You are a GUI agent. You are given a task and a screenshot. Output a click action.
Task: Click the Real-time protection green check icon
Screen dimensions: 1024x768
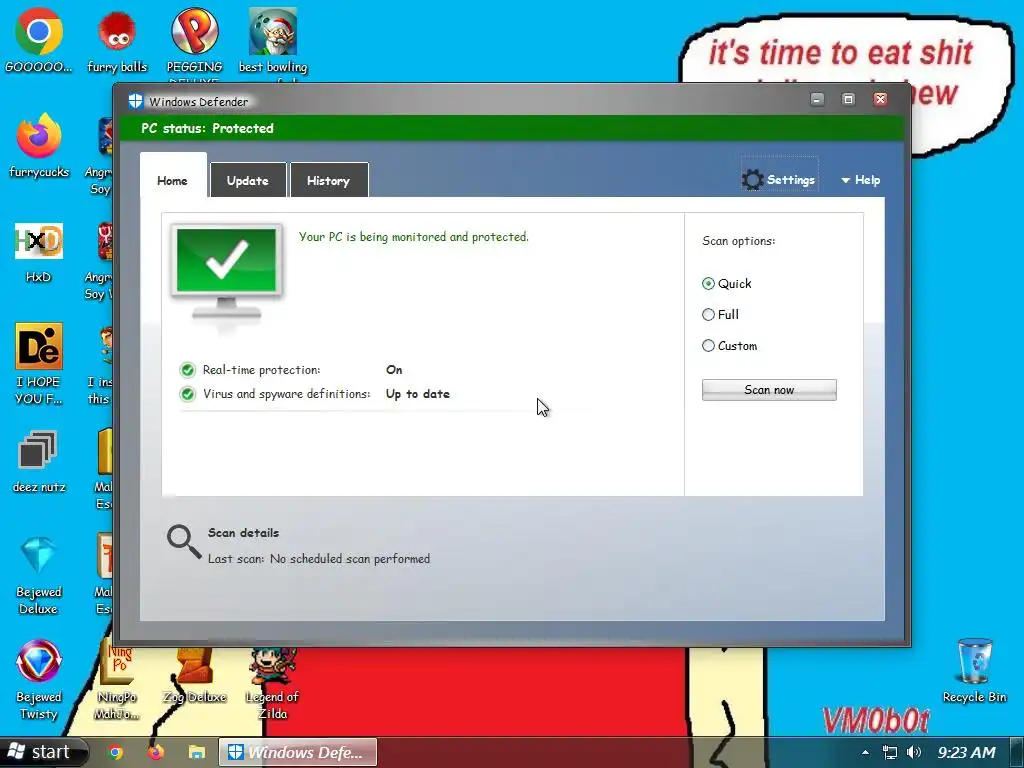(x=187, y=370)
